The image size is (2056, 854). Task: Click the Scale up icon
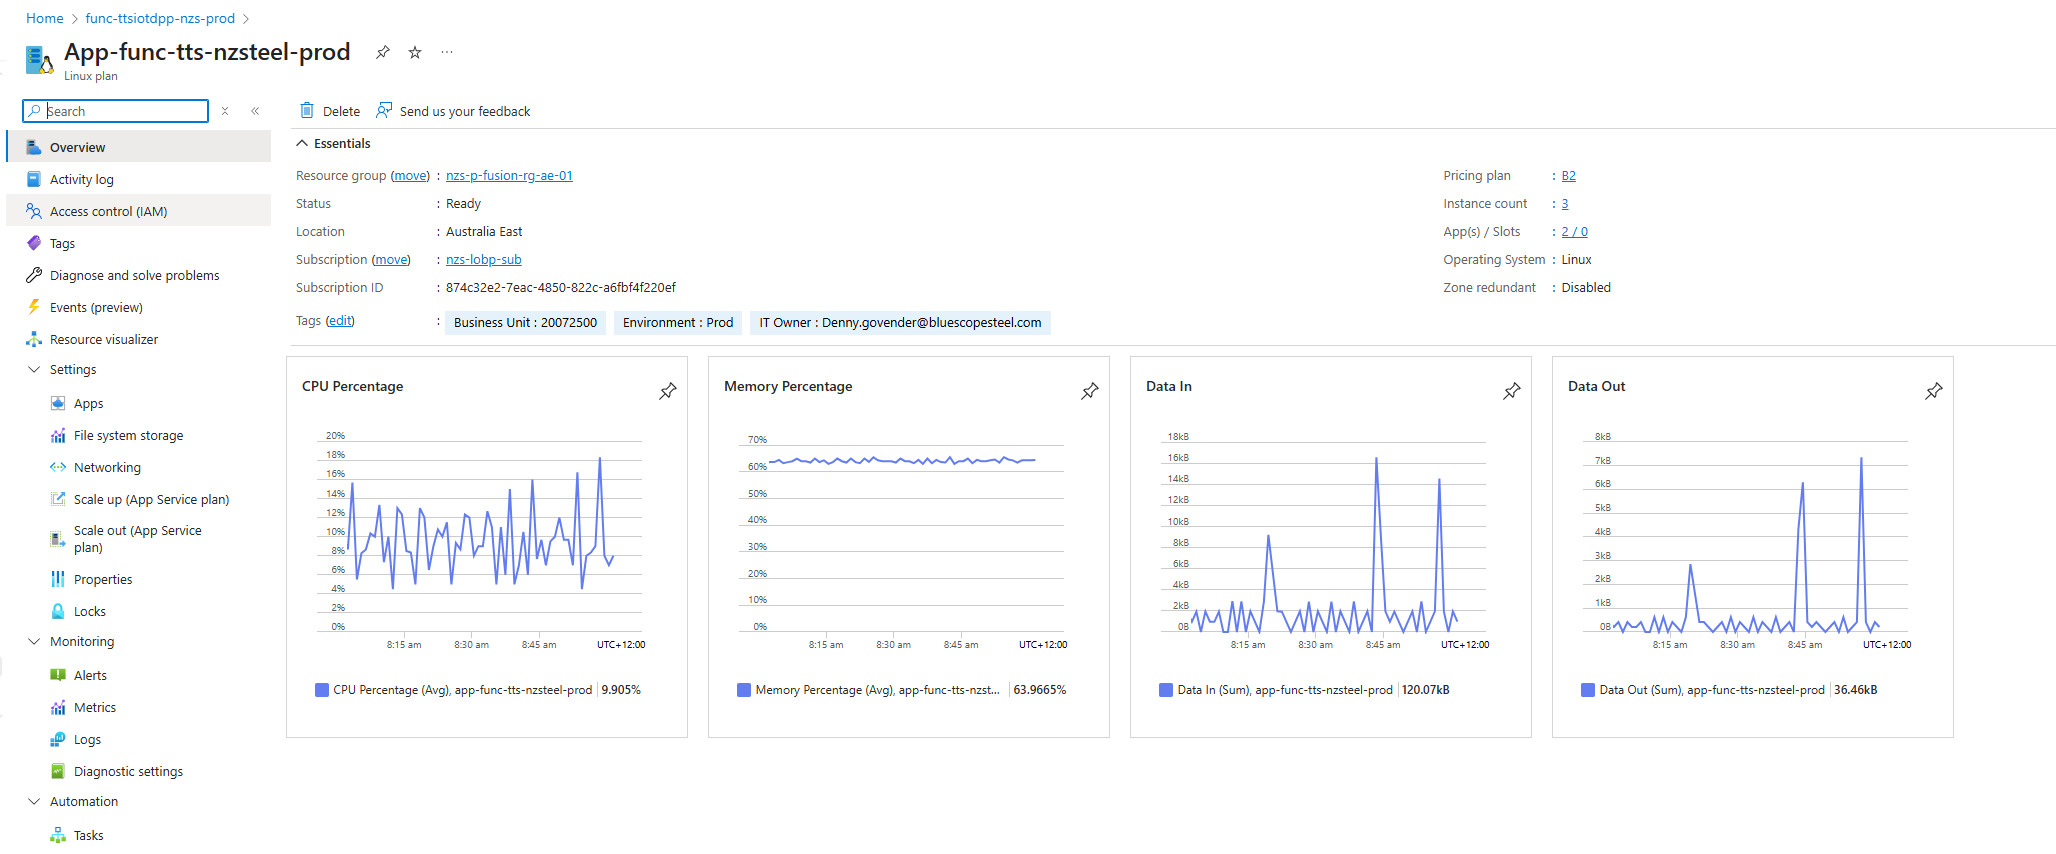[58, 499]
